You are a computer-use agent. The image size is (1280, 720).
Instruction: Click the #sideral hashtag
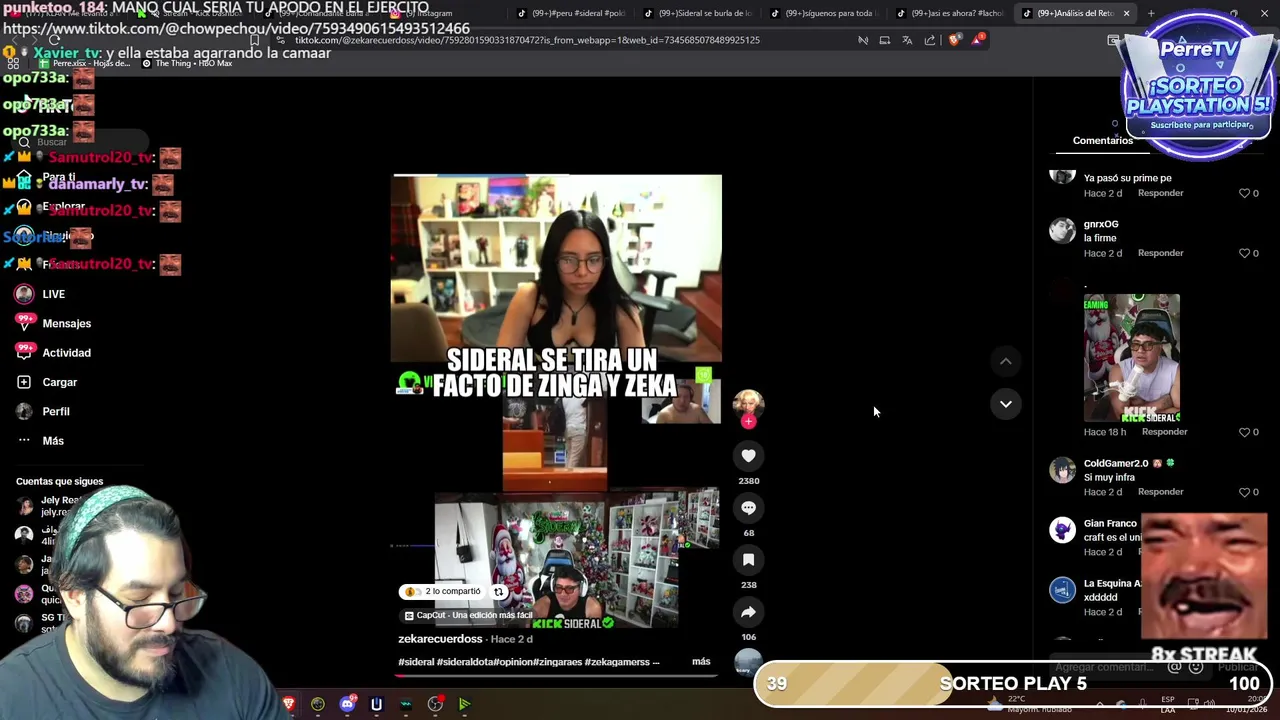click(416, 662)
